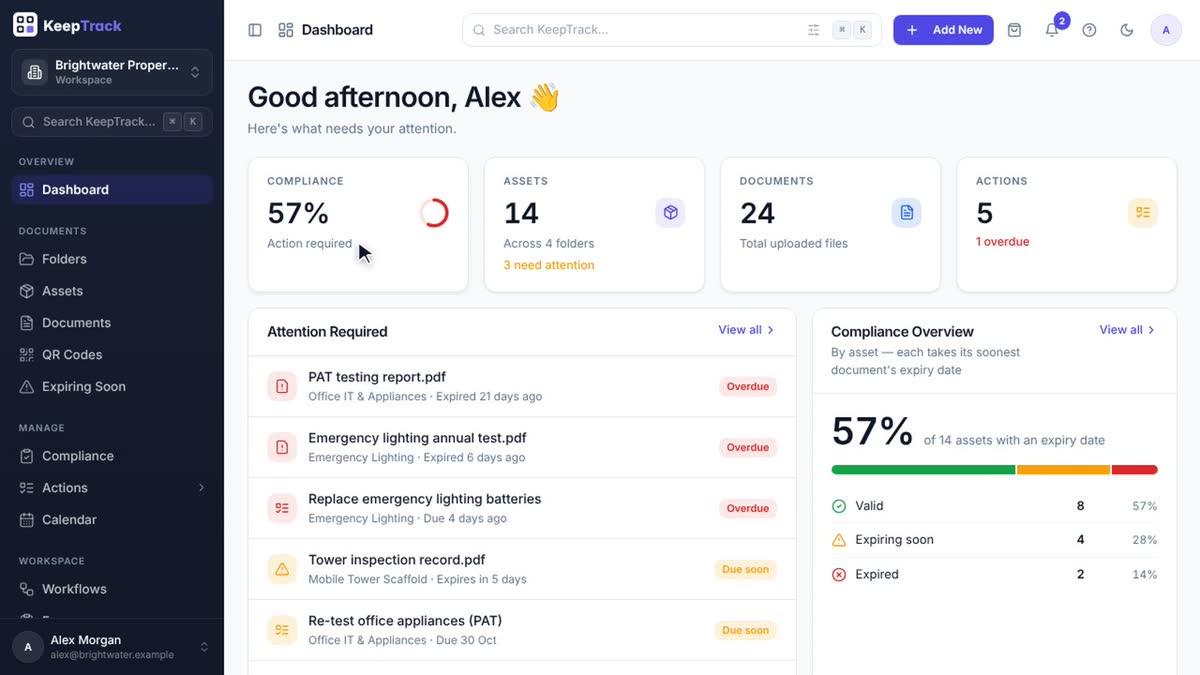Open search filter options icon
Viewport: 1200px width, 675px height.
coord(814,30)
